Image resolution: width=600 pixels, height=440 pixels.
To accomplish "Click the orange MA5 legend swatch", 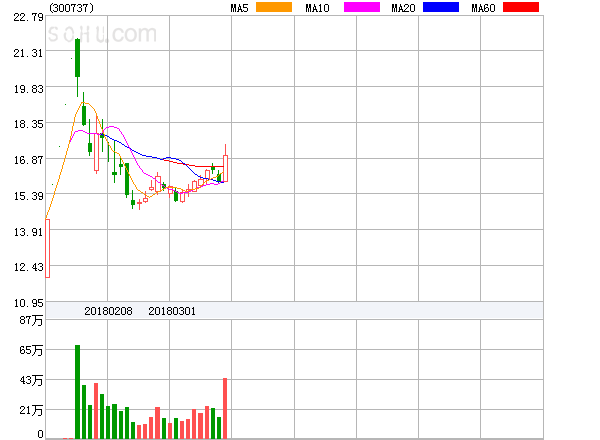I will 274,7.
